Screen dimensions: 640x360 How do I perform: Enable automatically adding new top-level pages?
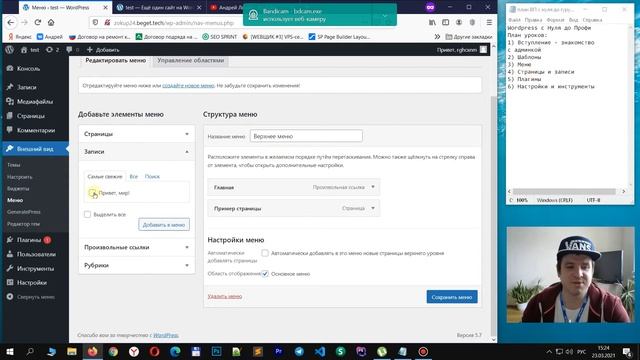pos(265,253)
